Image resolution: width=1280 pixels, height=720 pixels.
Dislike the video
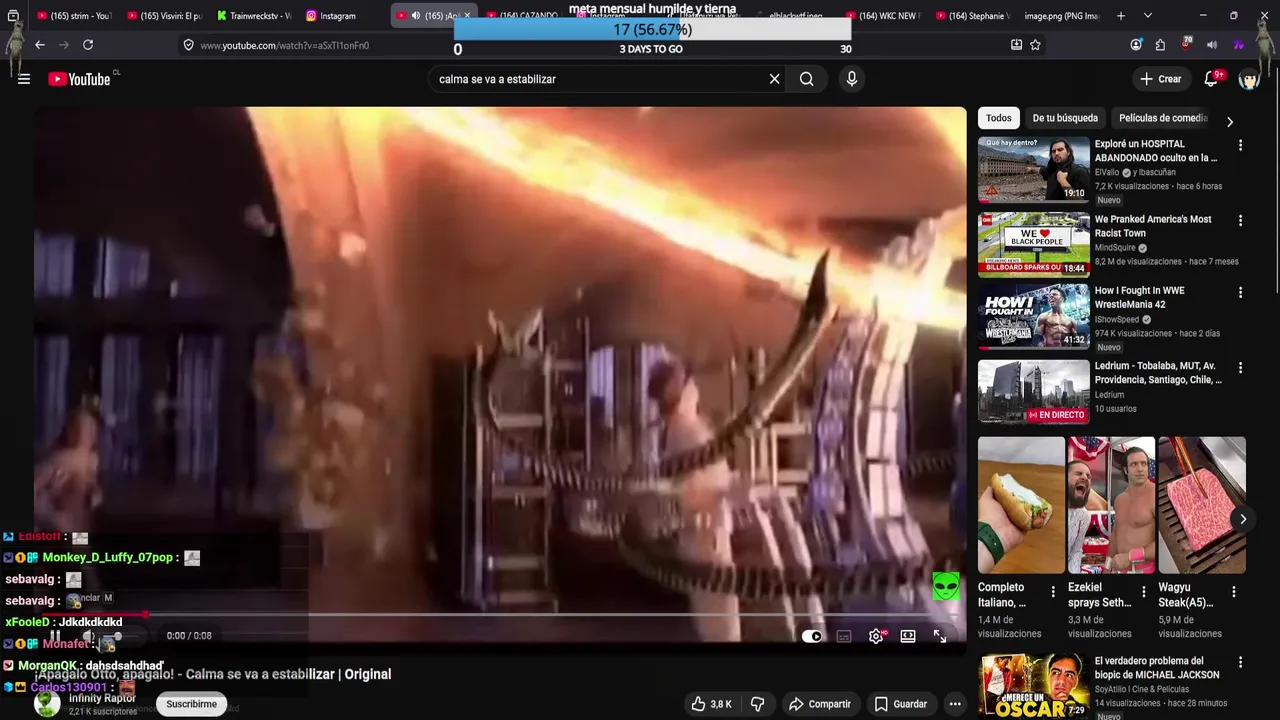coord(758,704)
